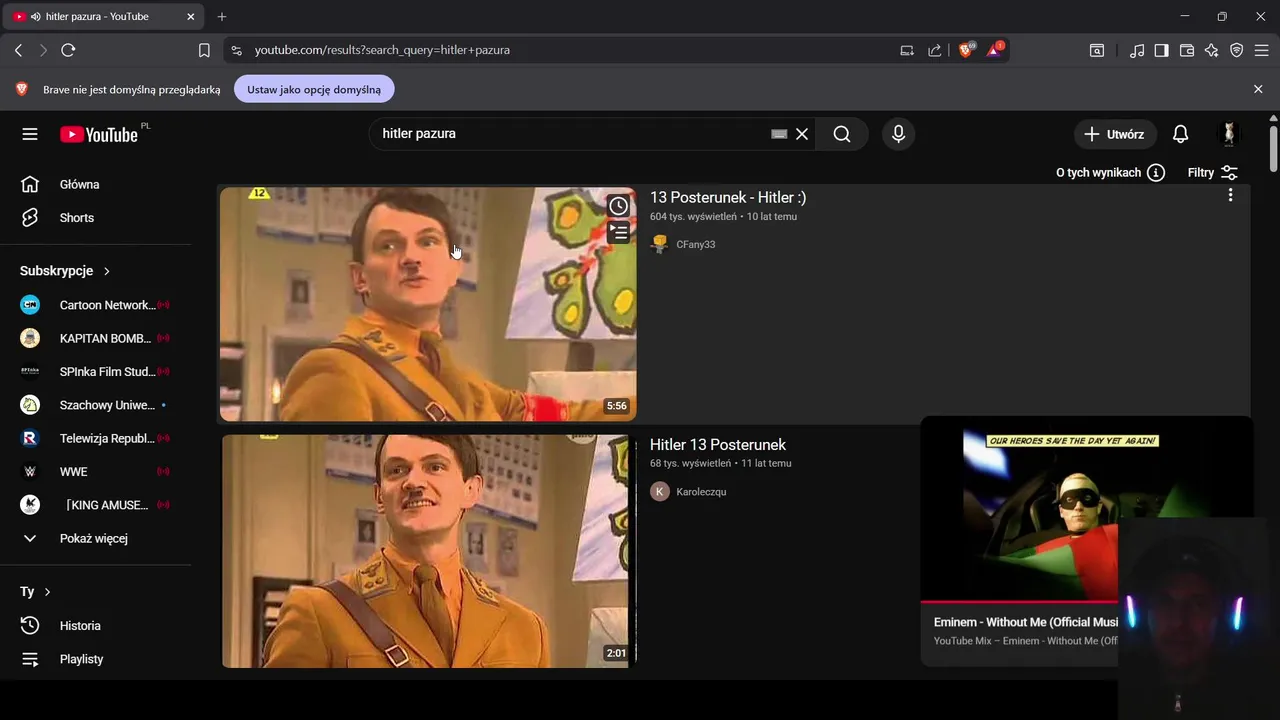The image size is (1280, 720).
Task: Bookmark this page
Action: pos(204,50)
